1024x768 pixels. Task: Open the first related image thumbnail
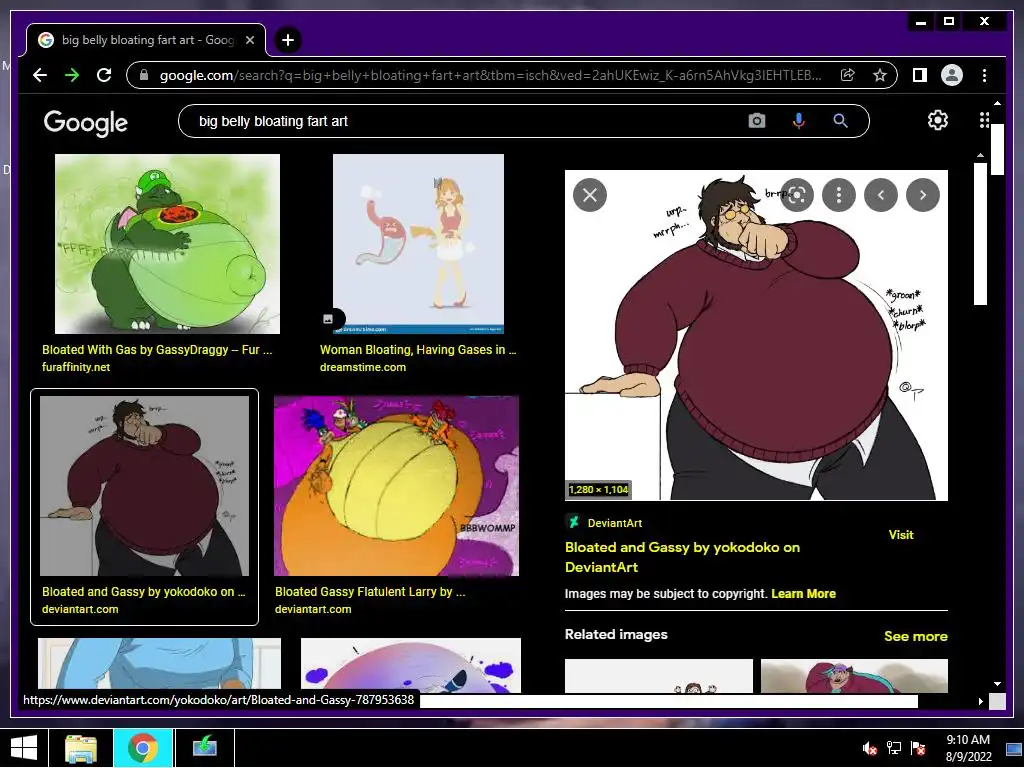click(x=658, y=675)
